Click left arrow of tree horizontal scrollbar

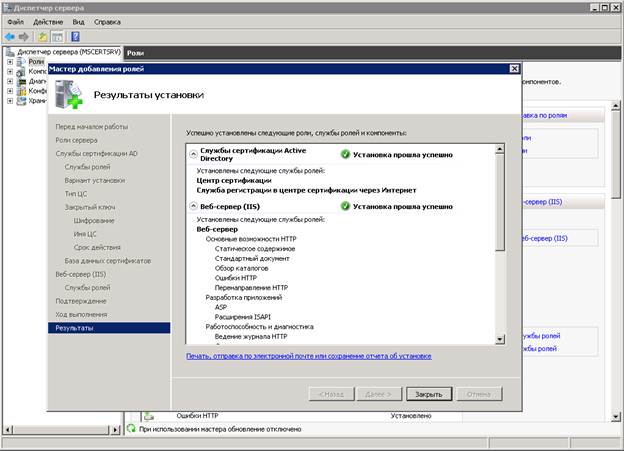click(8, 430)
